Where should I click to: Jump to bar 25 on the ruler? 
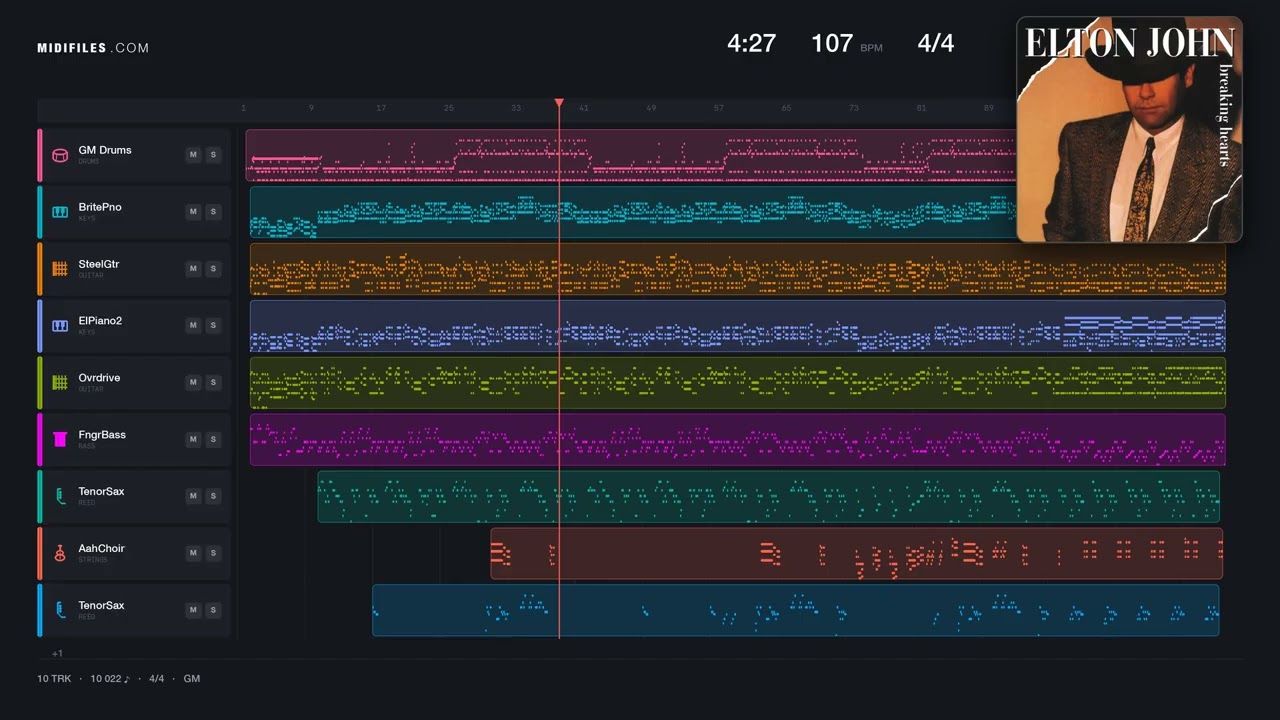(449, 108)
